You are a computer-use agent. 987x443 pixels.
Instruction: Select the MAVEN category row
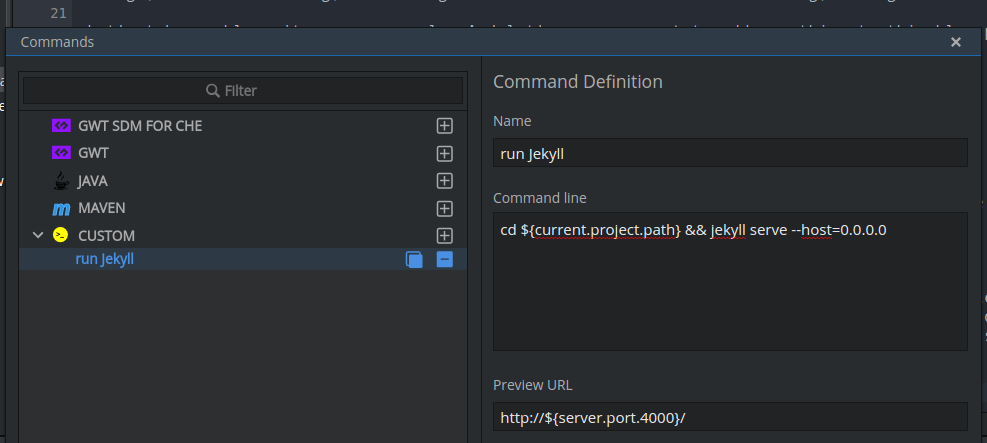[x=243, y=208]
